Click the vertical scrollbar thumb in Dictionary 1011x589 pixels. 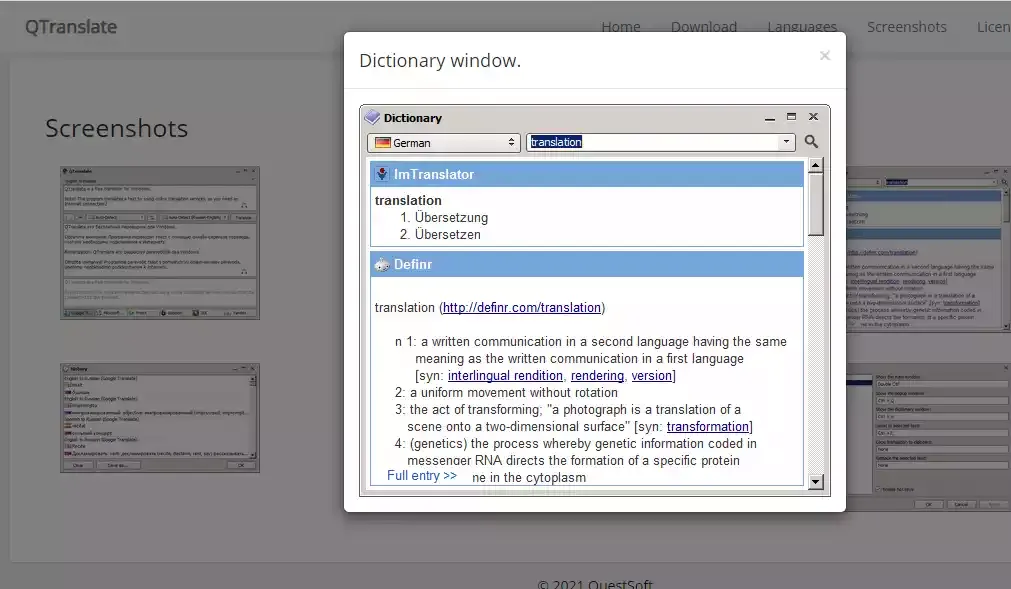point(816,204)
